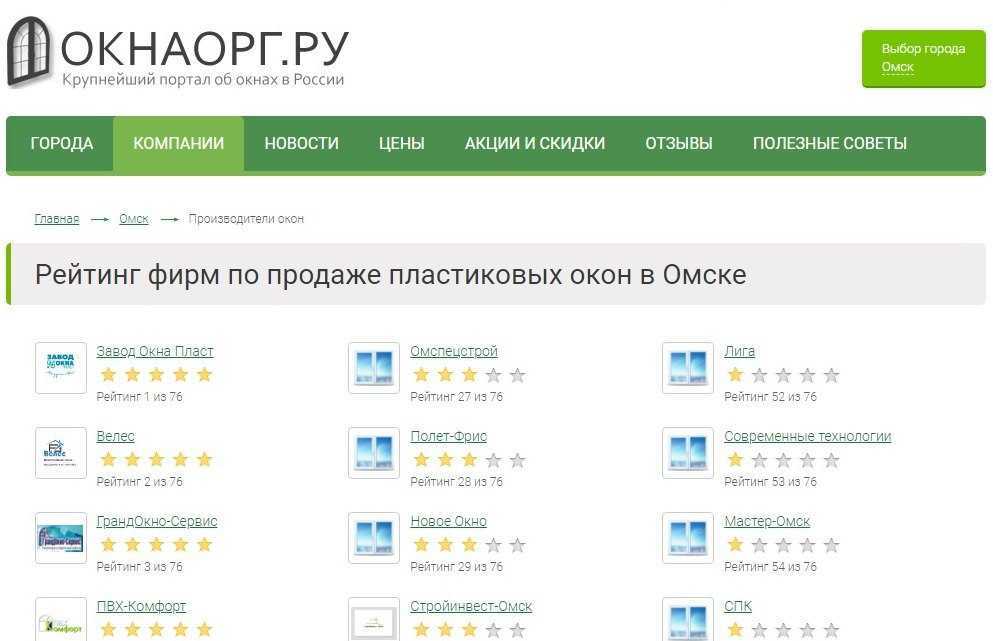The height and width of the screenshot is (641, 993).
Task: Click the Новое Окно star rating
Action: click(x=469, y=545)
